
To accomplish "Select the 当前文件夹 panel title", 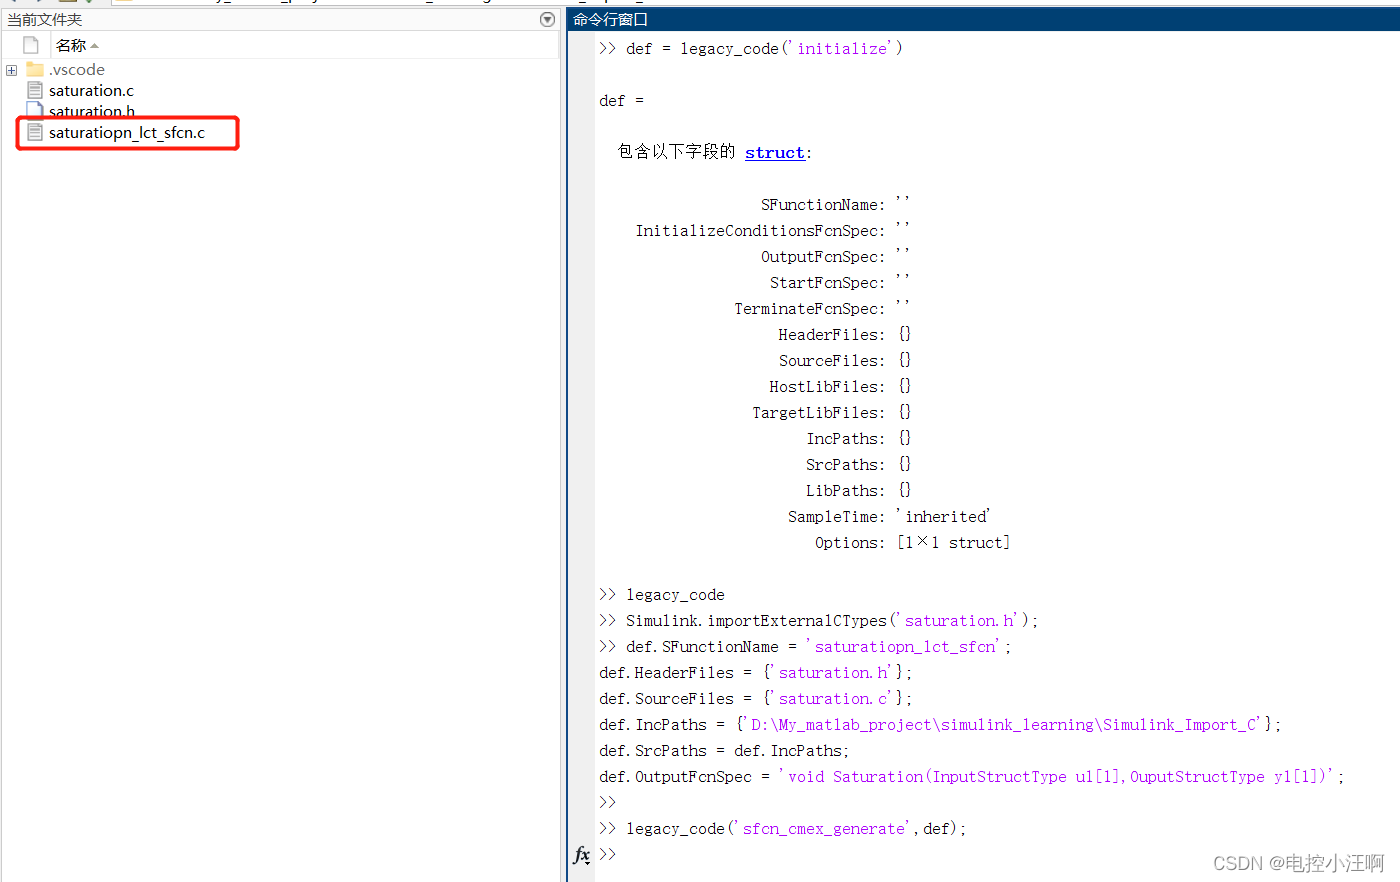I will pyautogui.click(x=47, y=19).
